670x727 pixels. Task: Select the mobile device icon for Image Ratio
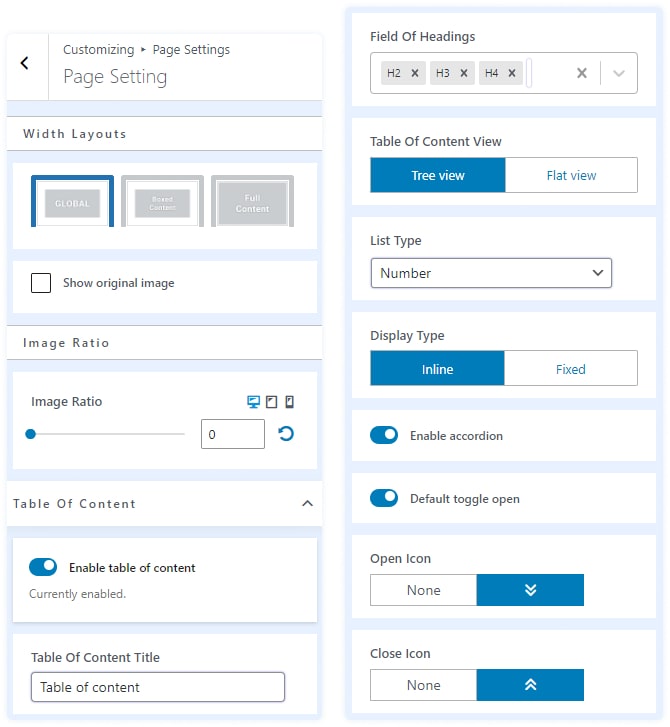point(289,402)
